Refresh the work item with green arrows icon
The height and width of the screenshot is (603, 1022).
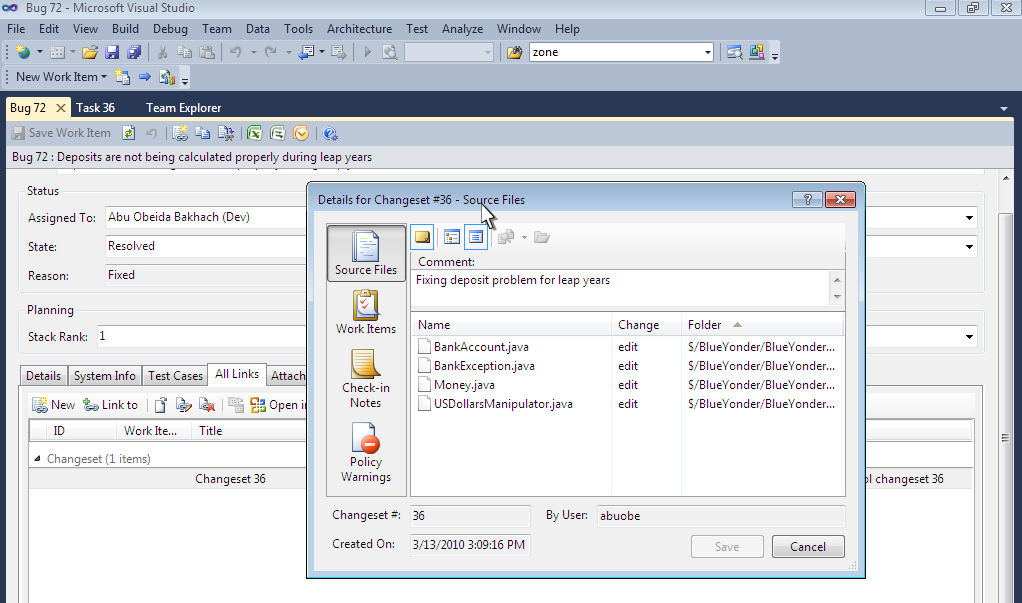point(128,133)
